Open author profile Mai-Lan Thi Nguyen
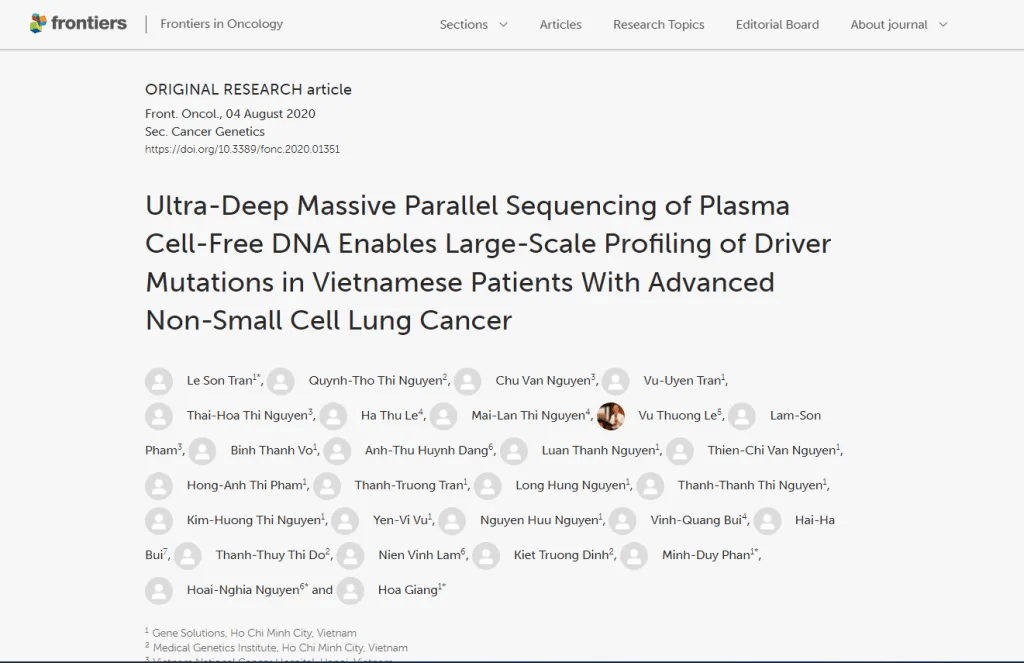 (528, 416)
